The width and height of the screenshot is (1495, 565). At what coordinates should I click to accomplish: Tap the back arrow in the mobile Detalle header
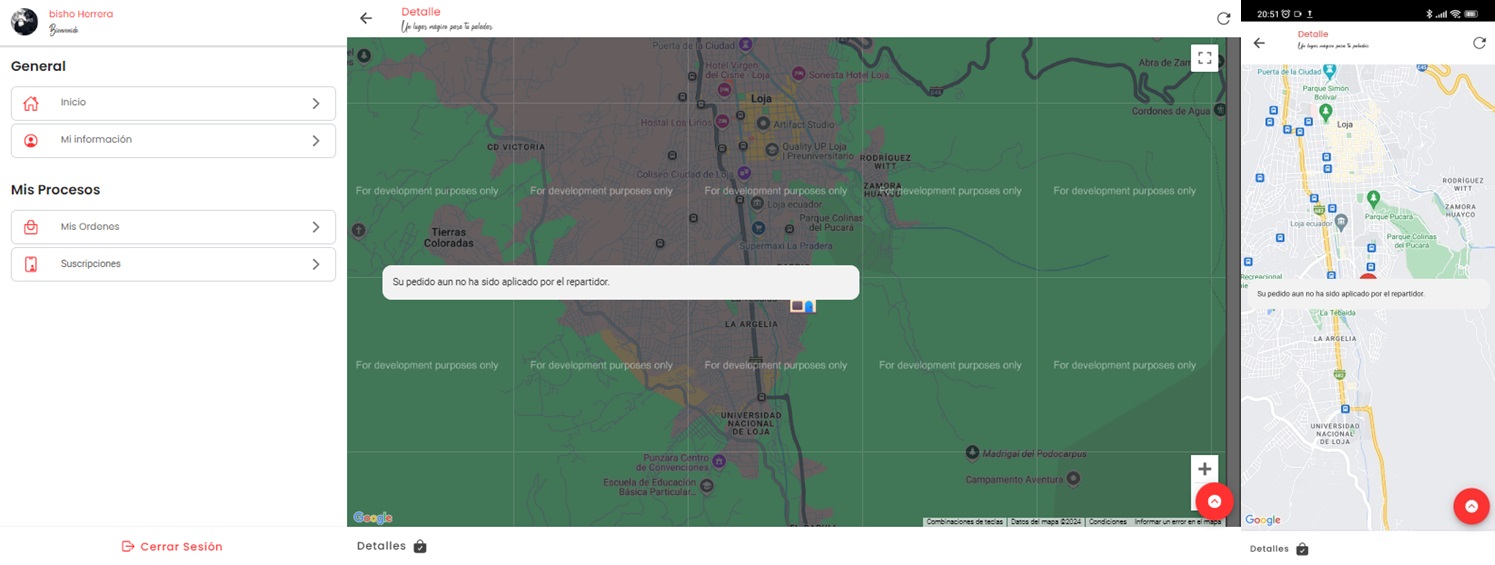pyautogui.click(x=1259, y=43)
